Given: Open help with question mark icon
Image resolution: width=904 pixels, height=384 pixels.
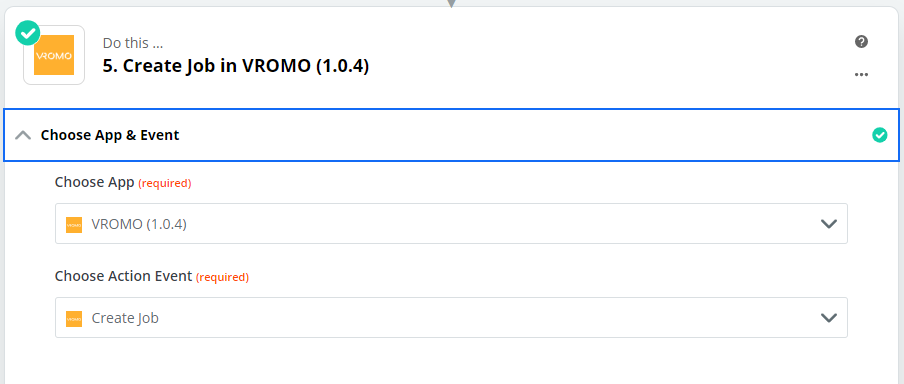Looking at the screenshot, I should point(861,42).
